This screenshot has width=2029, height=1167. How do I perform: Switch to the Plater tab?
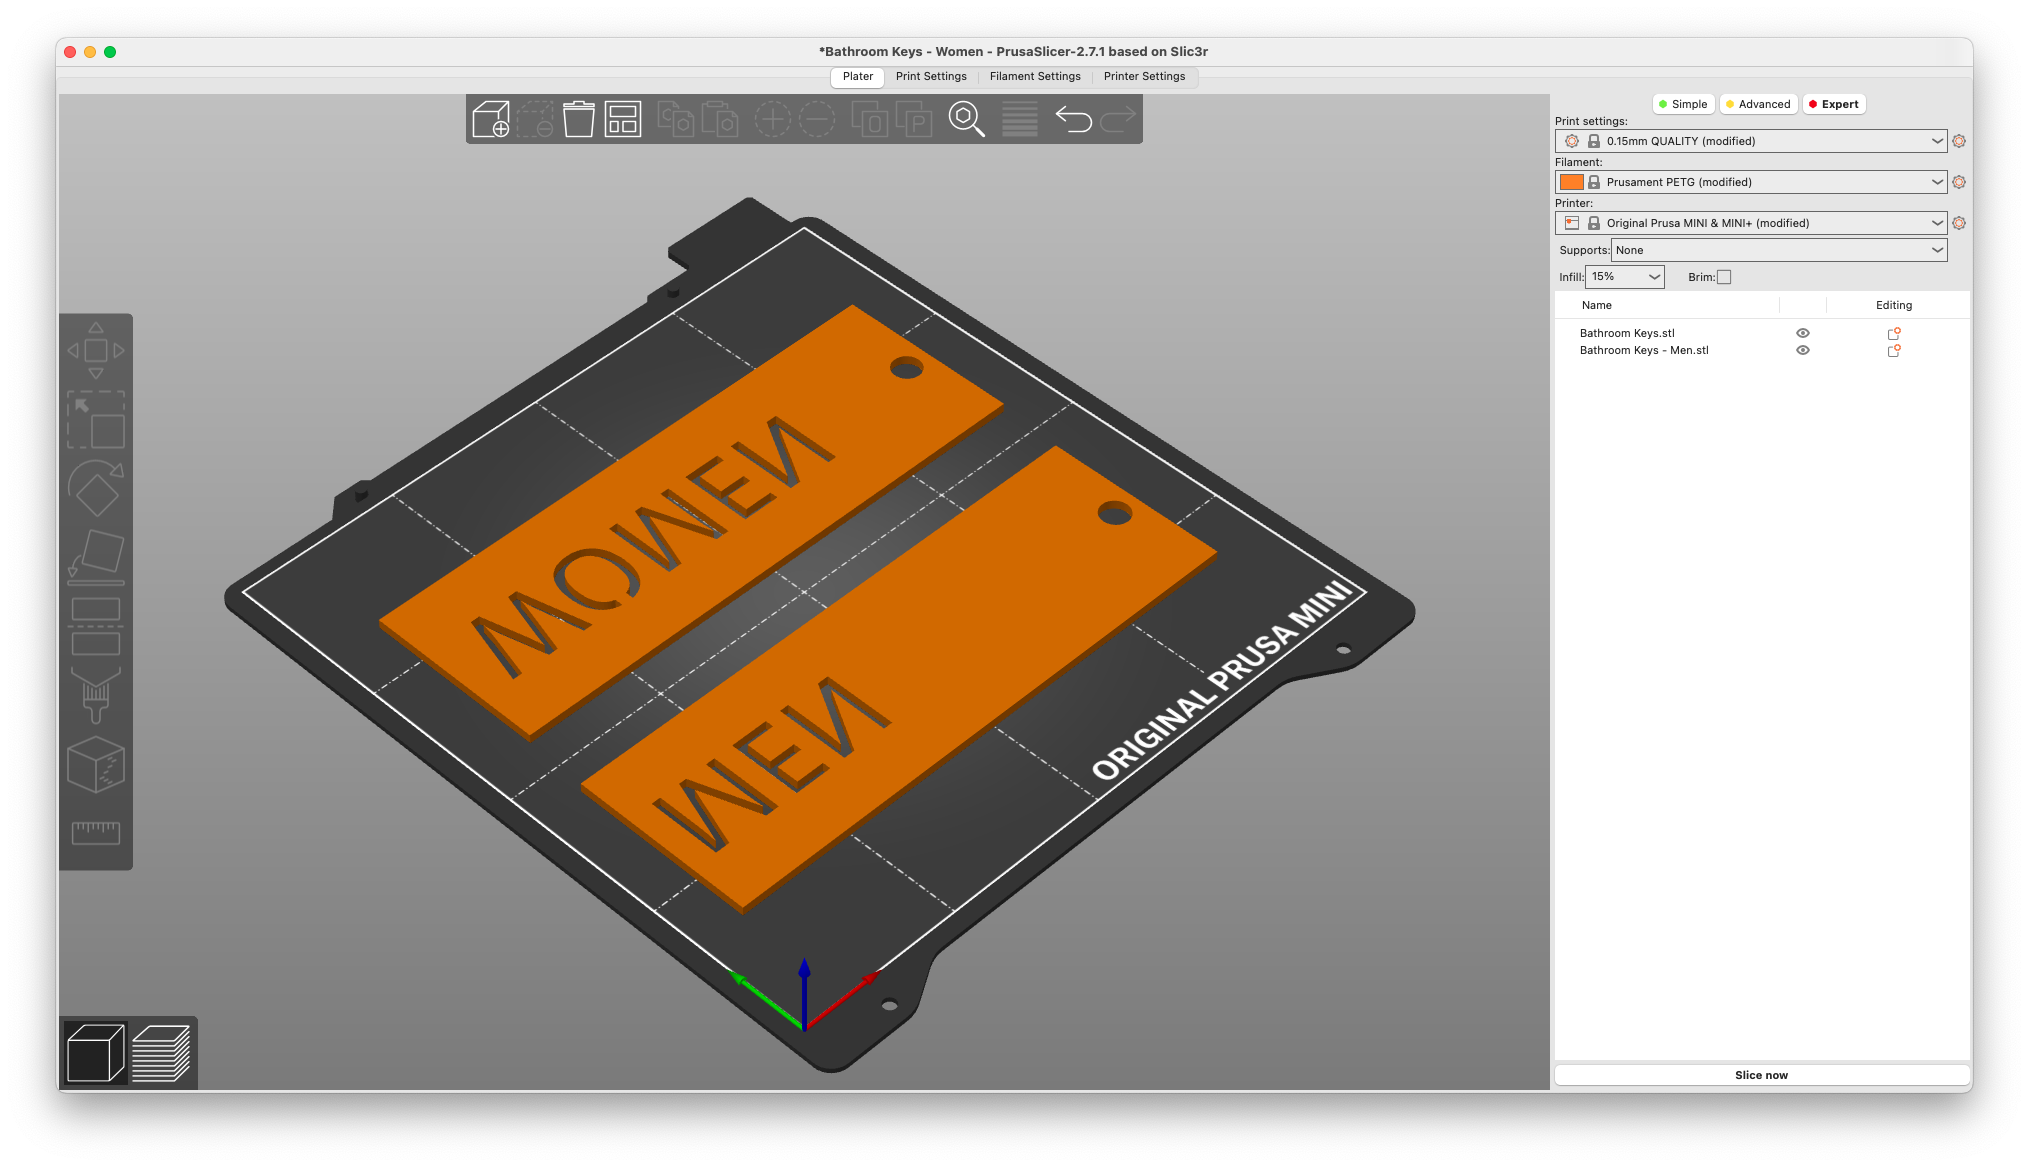pyautogui.click(x=857, y=76)
